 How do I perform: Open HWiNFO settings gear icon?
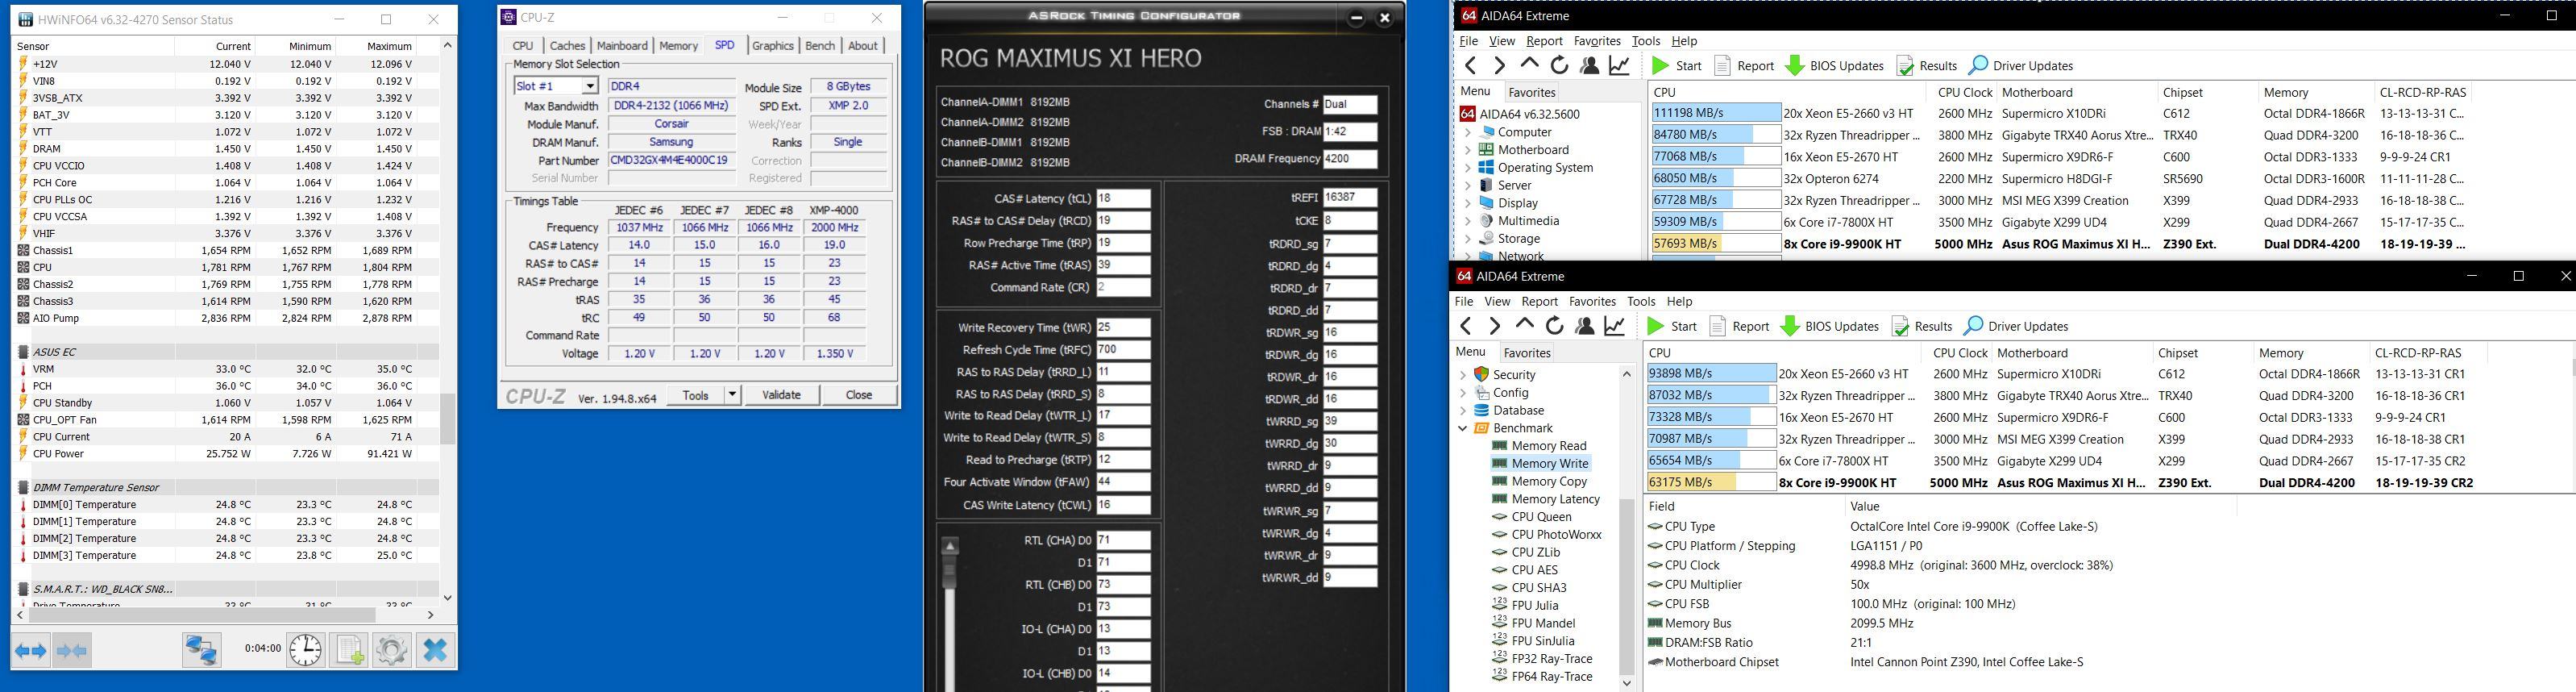pos(392,650)
